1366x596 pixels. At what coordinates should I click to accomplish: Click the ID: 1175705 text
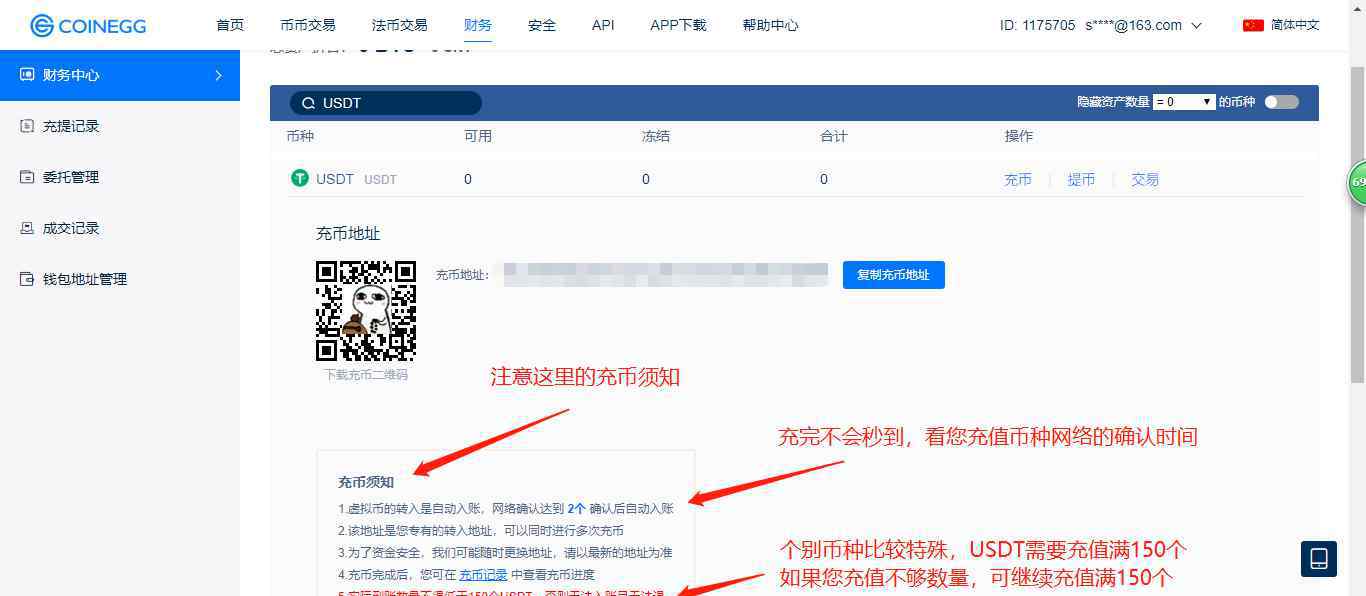(1038, 25)
